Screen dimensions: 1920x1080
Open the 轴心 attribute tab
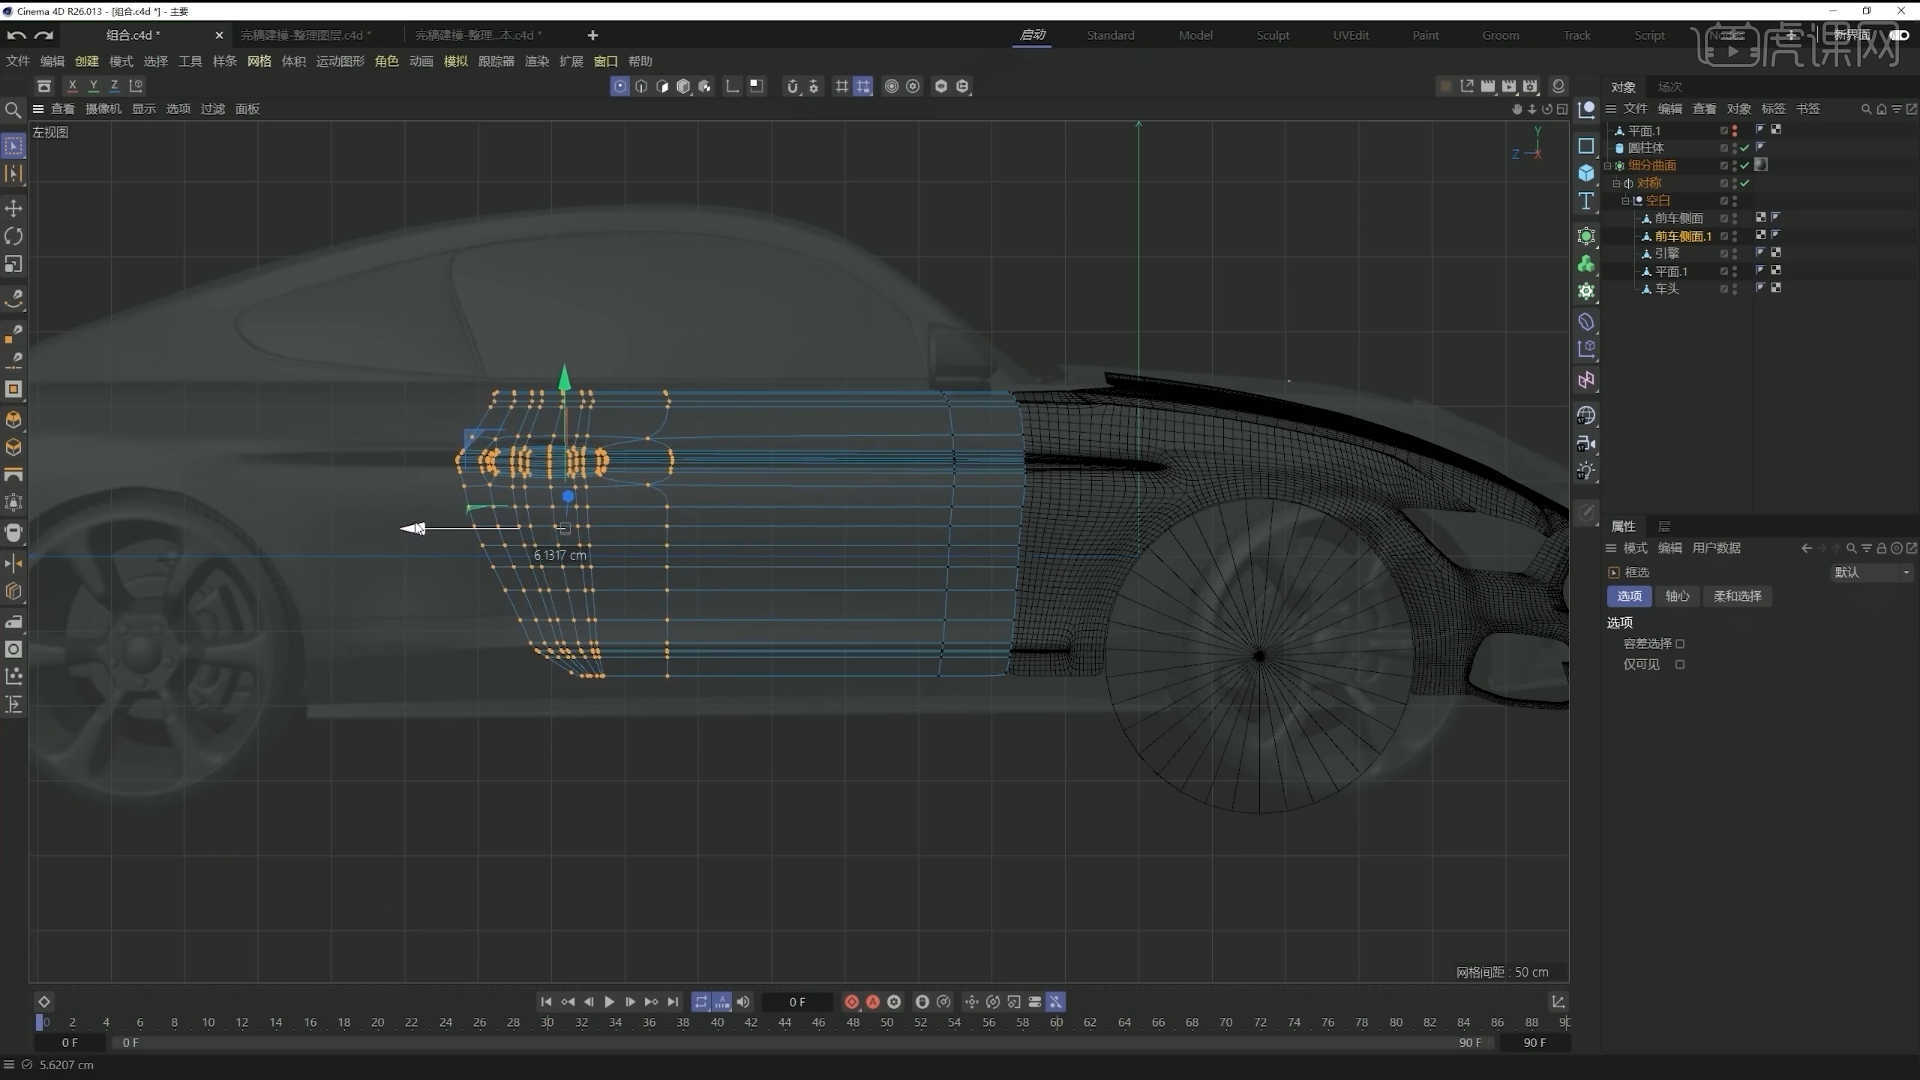click(1677, 596)
